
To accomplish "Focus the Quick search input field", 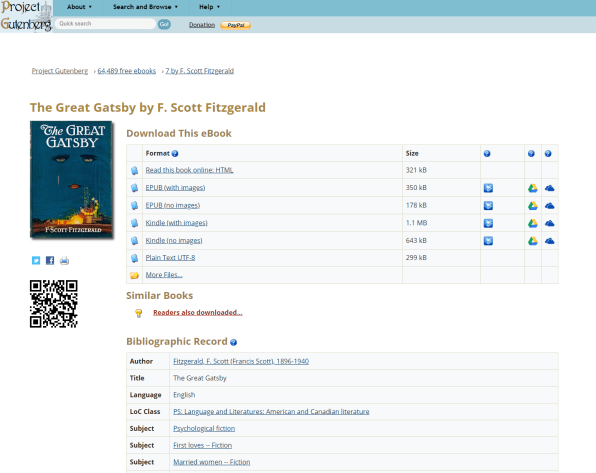I will [105, 24].
